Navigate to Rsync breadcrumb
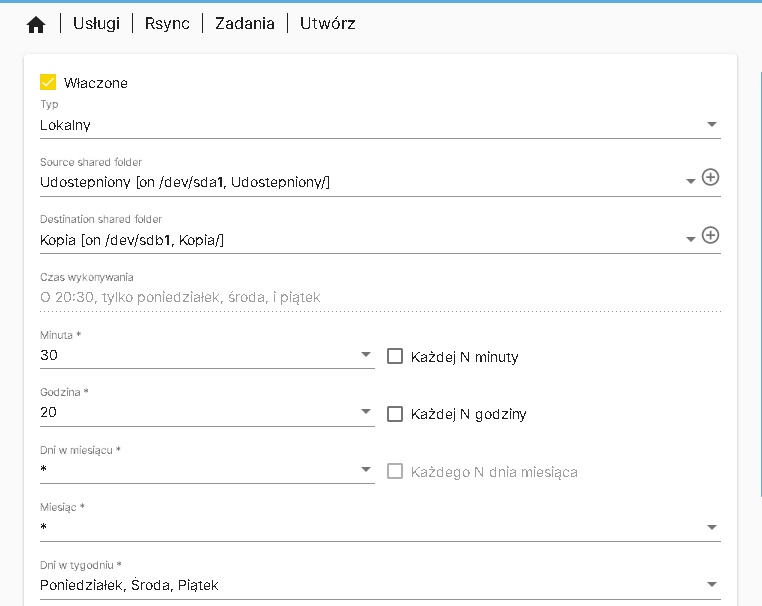The width and height of the screenshot is (762, 606). (168, 24)
